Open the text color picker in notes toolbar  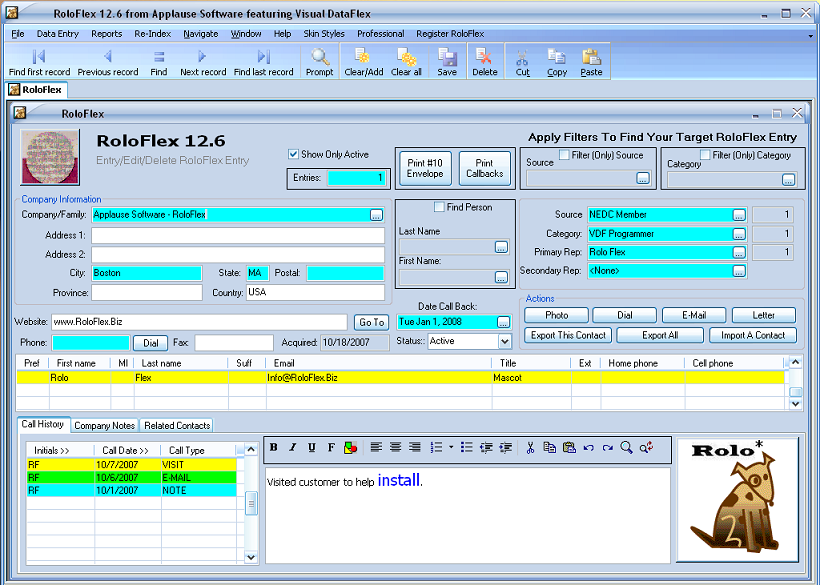click(350, 448)
